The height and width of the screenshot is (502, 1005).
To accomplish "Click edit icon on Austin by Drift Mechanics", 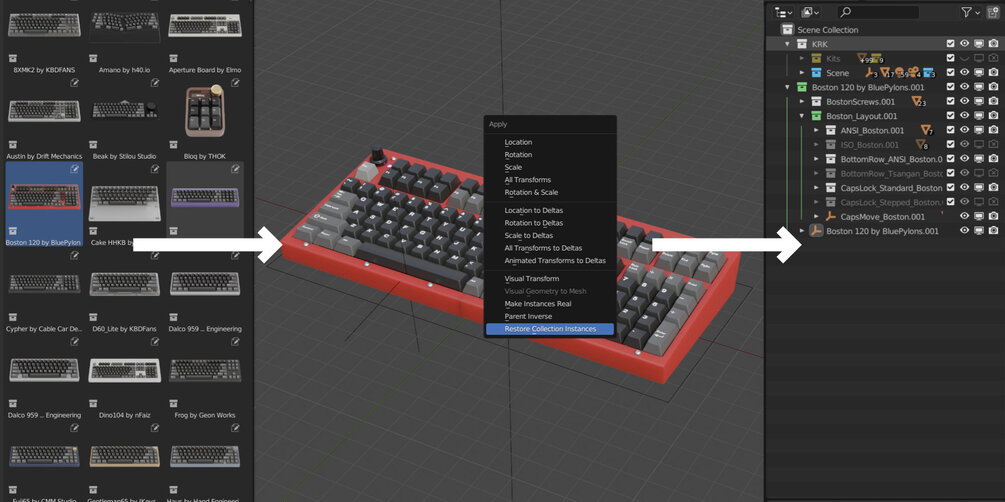I will (x=75, y=83).
